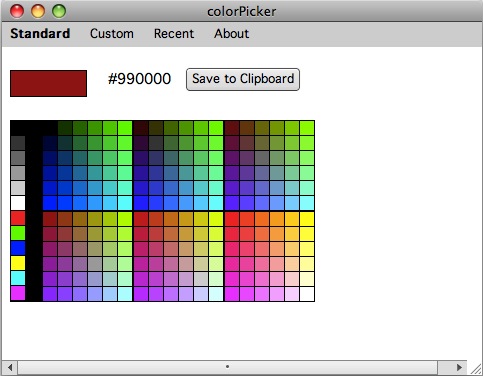
Task: Pick the yellow swatch in the leftmost column
Action: coord(18,263)
